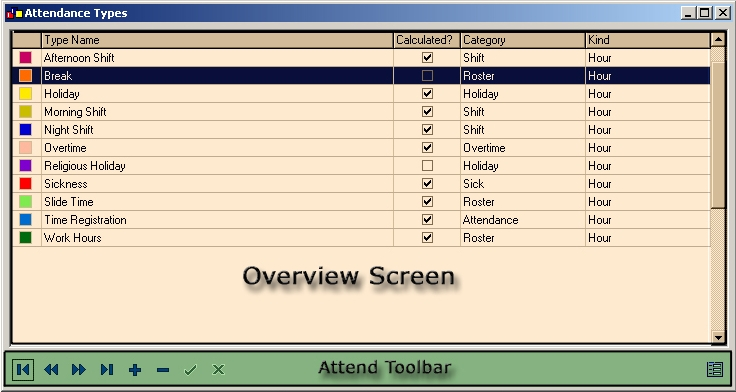Image resolution: width=736 pixels, height=392 pixels.
Task: Select the Holiday type name cell
Action: coord(217,93)
